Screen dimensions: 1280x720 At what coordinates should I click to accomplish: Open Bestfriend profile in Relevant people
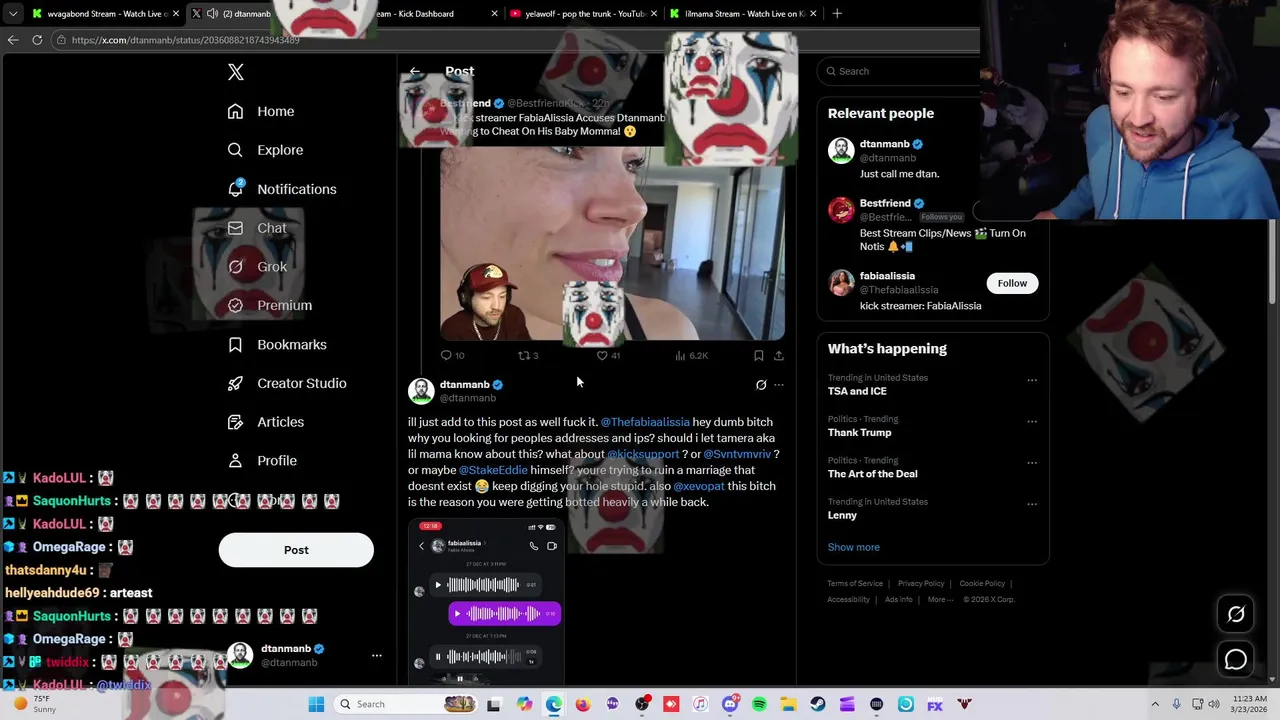885,203
